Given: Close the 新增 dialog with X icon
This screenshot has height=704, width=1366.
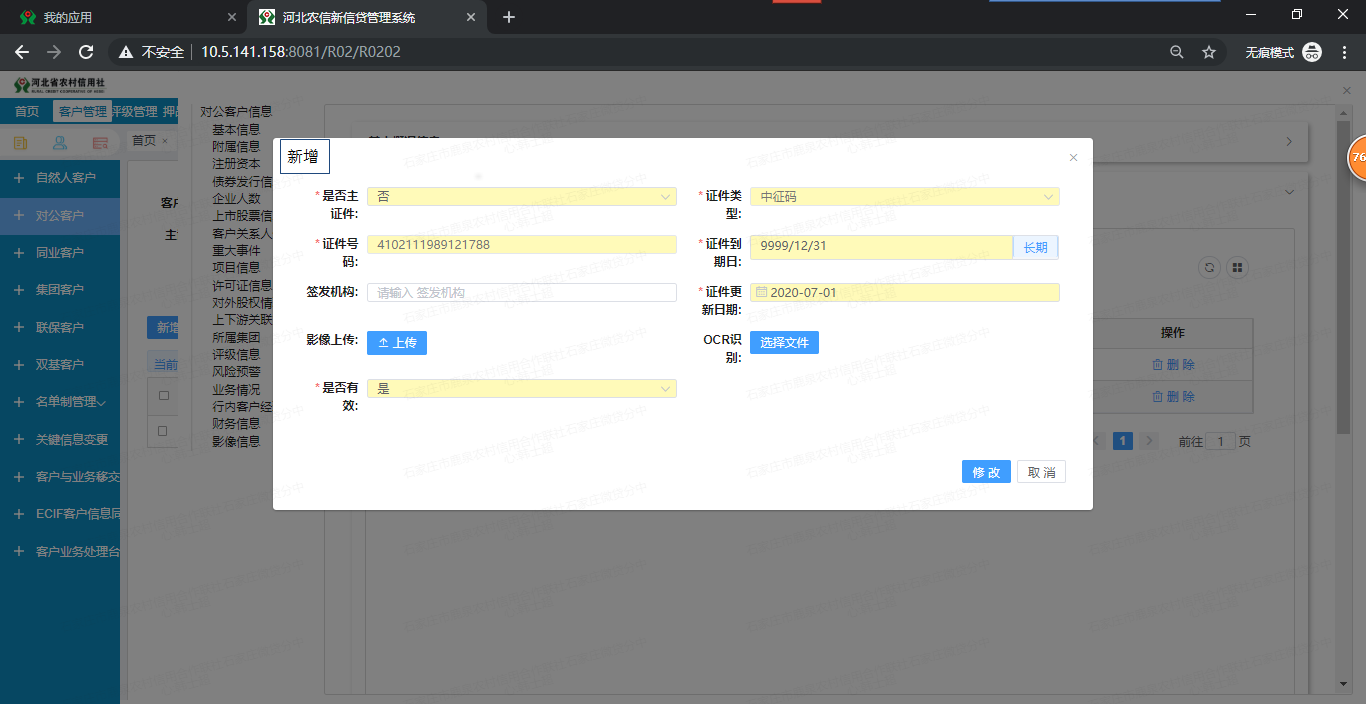Looking at the screenshot, I should click(1073, 158).
